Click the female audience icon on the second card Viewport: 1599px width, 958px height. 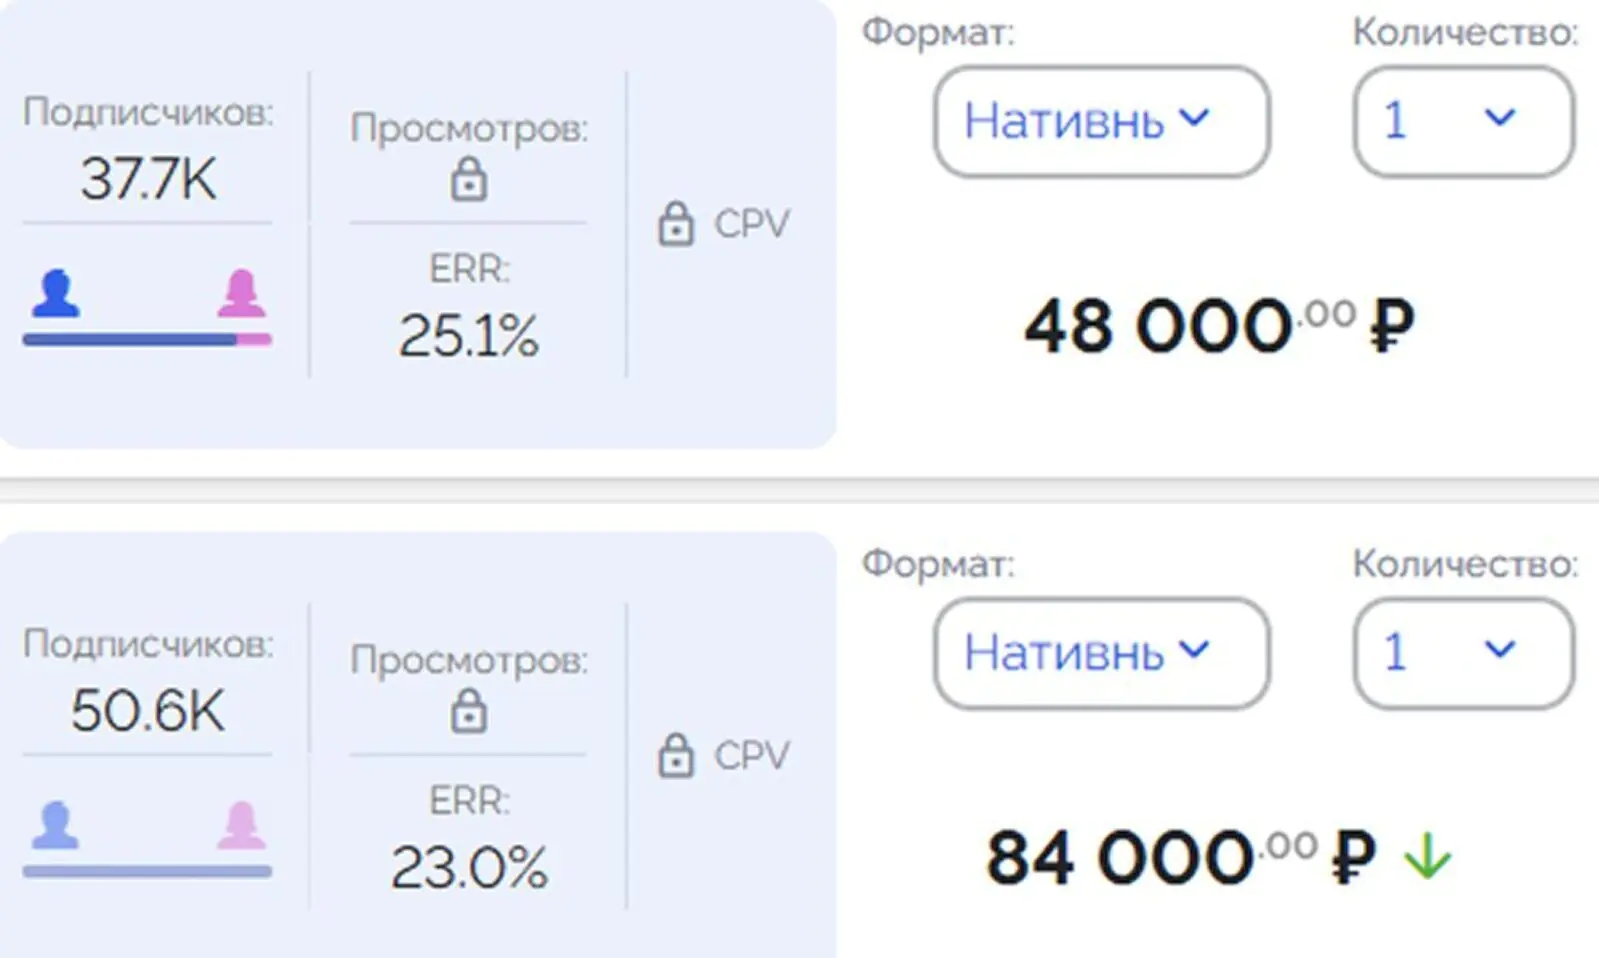coord(240,825)
